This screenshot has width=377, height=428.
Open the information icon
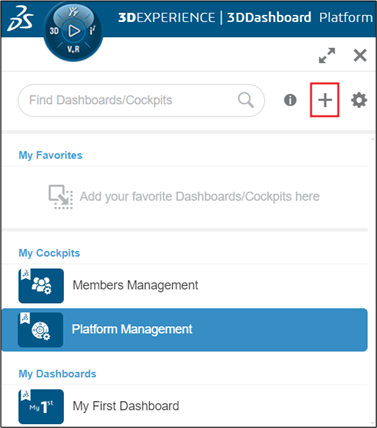290,100
